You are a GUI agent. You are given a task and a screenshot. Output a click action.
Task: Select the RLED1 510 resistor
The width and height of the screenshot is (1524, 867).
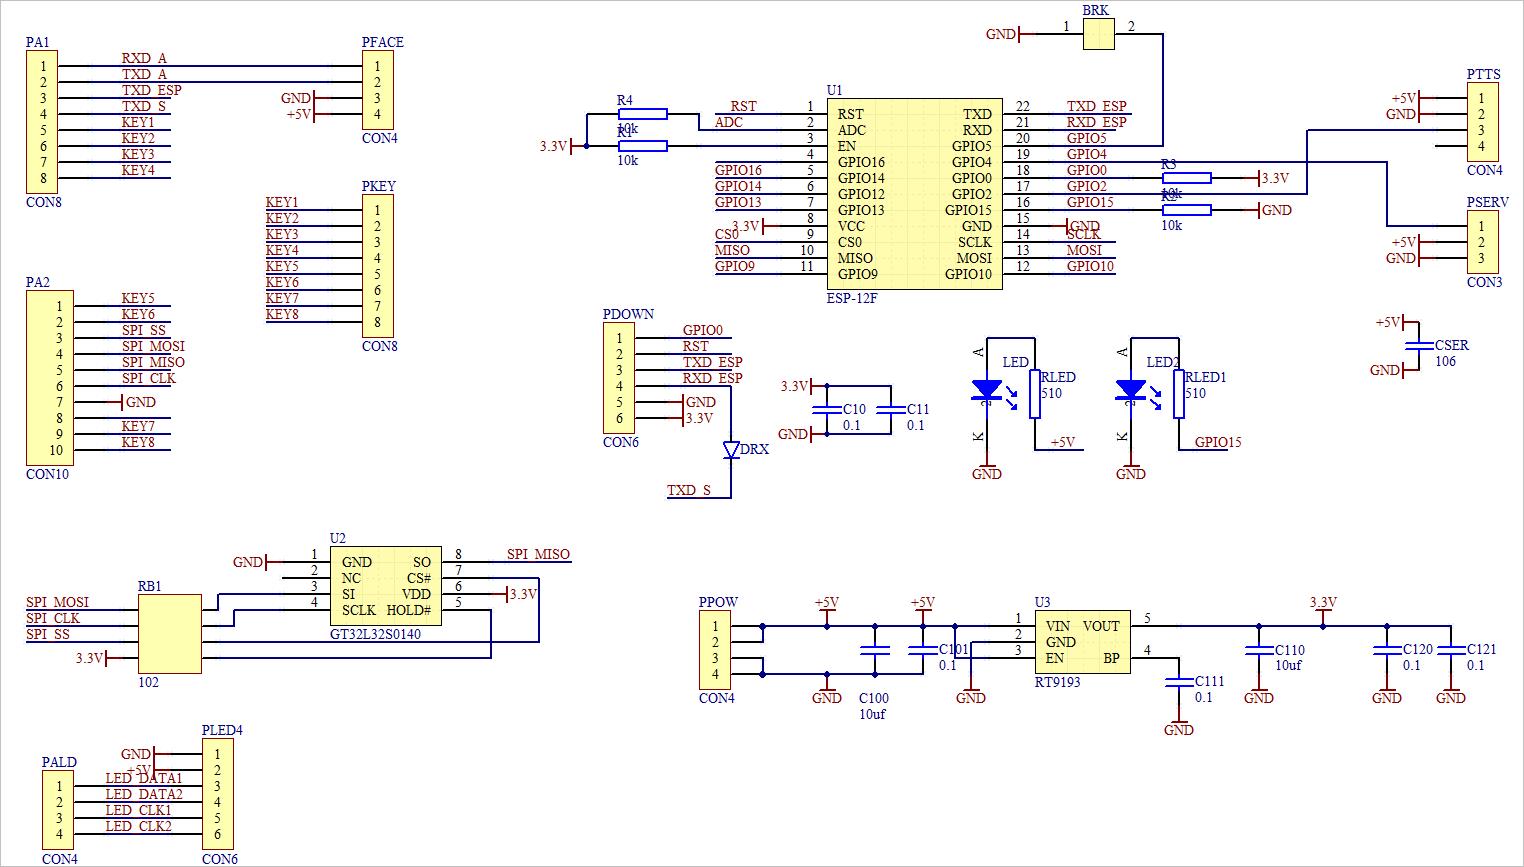coord(1179,394)
